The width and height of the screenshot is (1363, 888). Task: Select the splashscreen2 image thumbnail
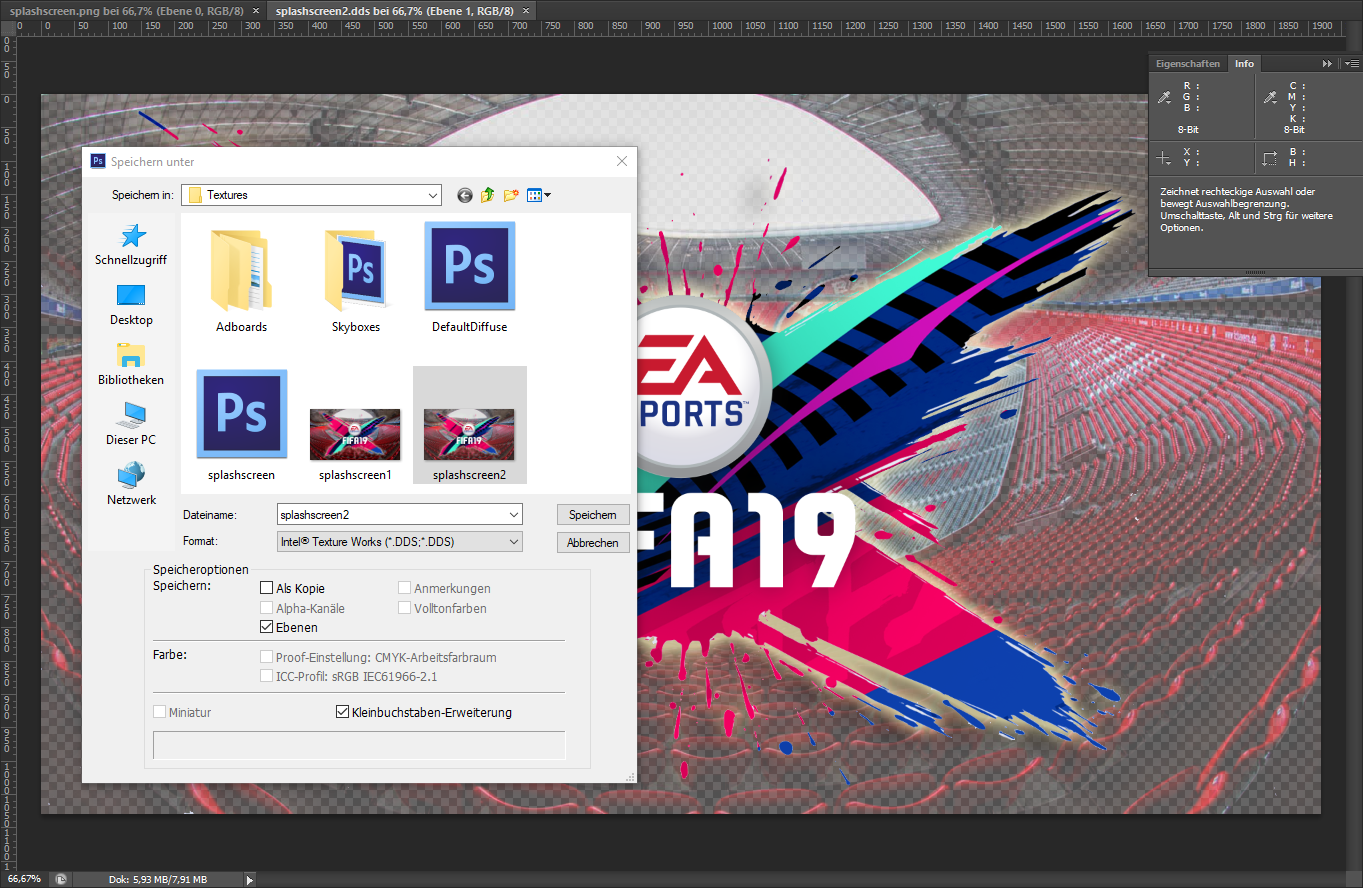469,433
